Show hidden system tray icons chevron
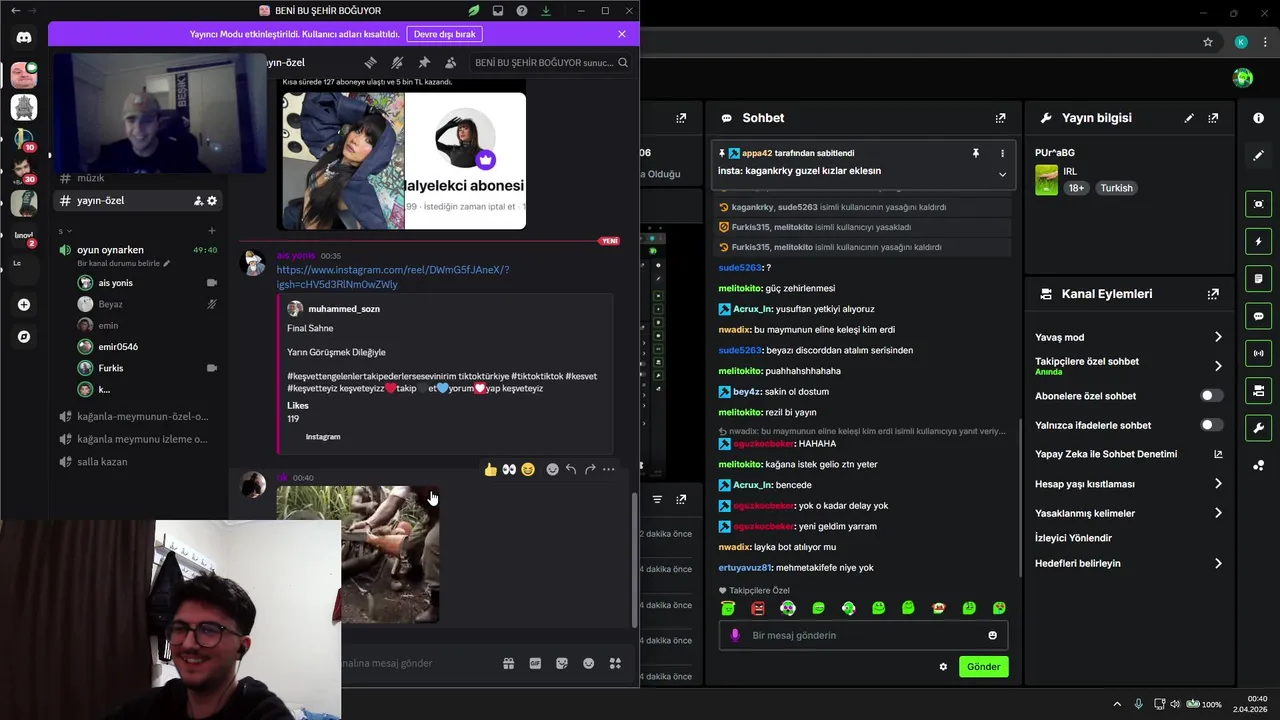 (1116, 704)
